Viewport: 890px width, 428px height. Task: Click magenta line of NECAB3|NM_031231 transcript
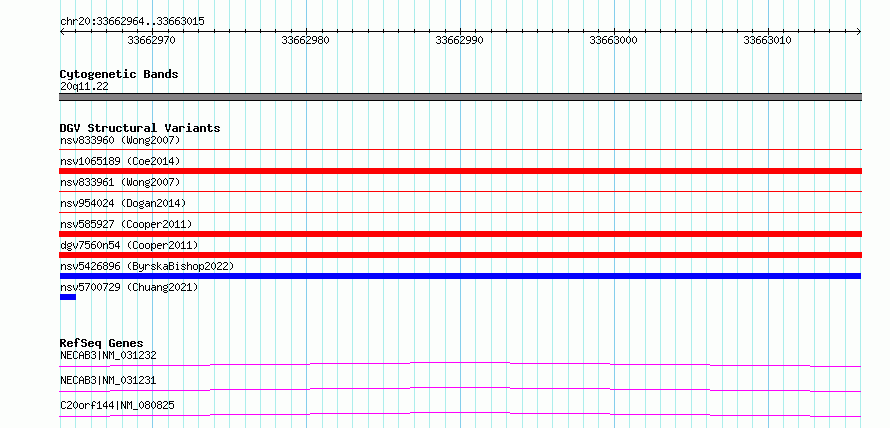(x=460, y=389)
